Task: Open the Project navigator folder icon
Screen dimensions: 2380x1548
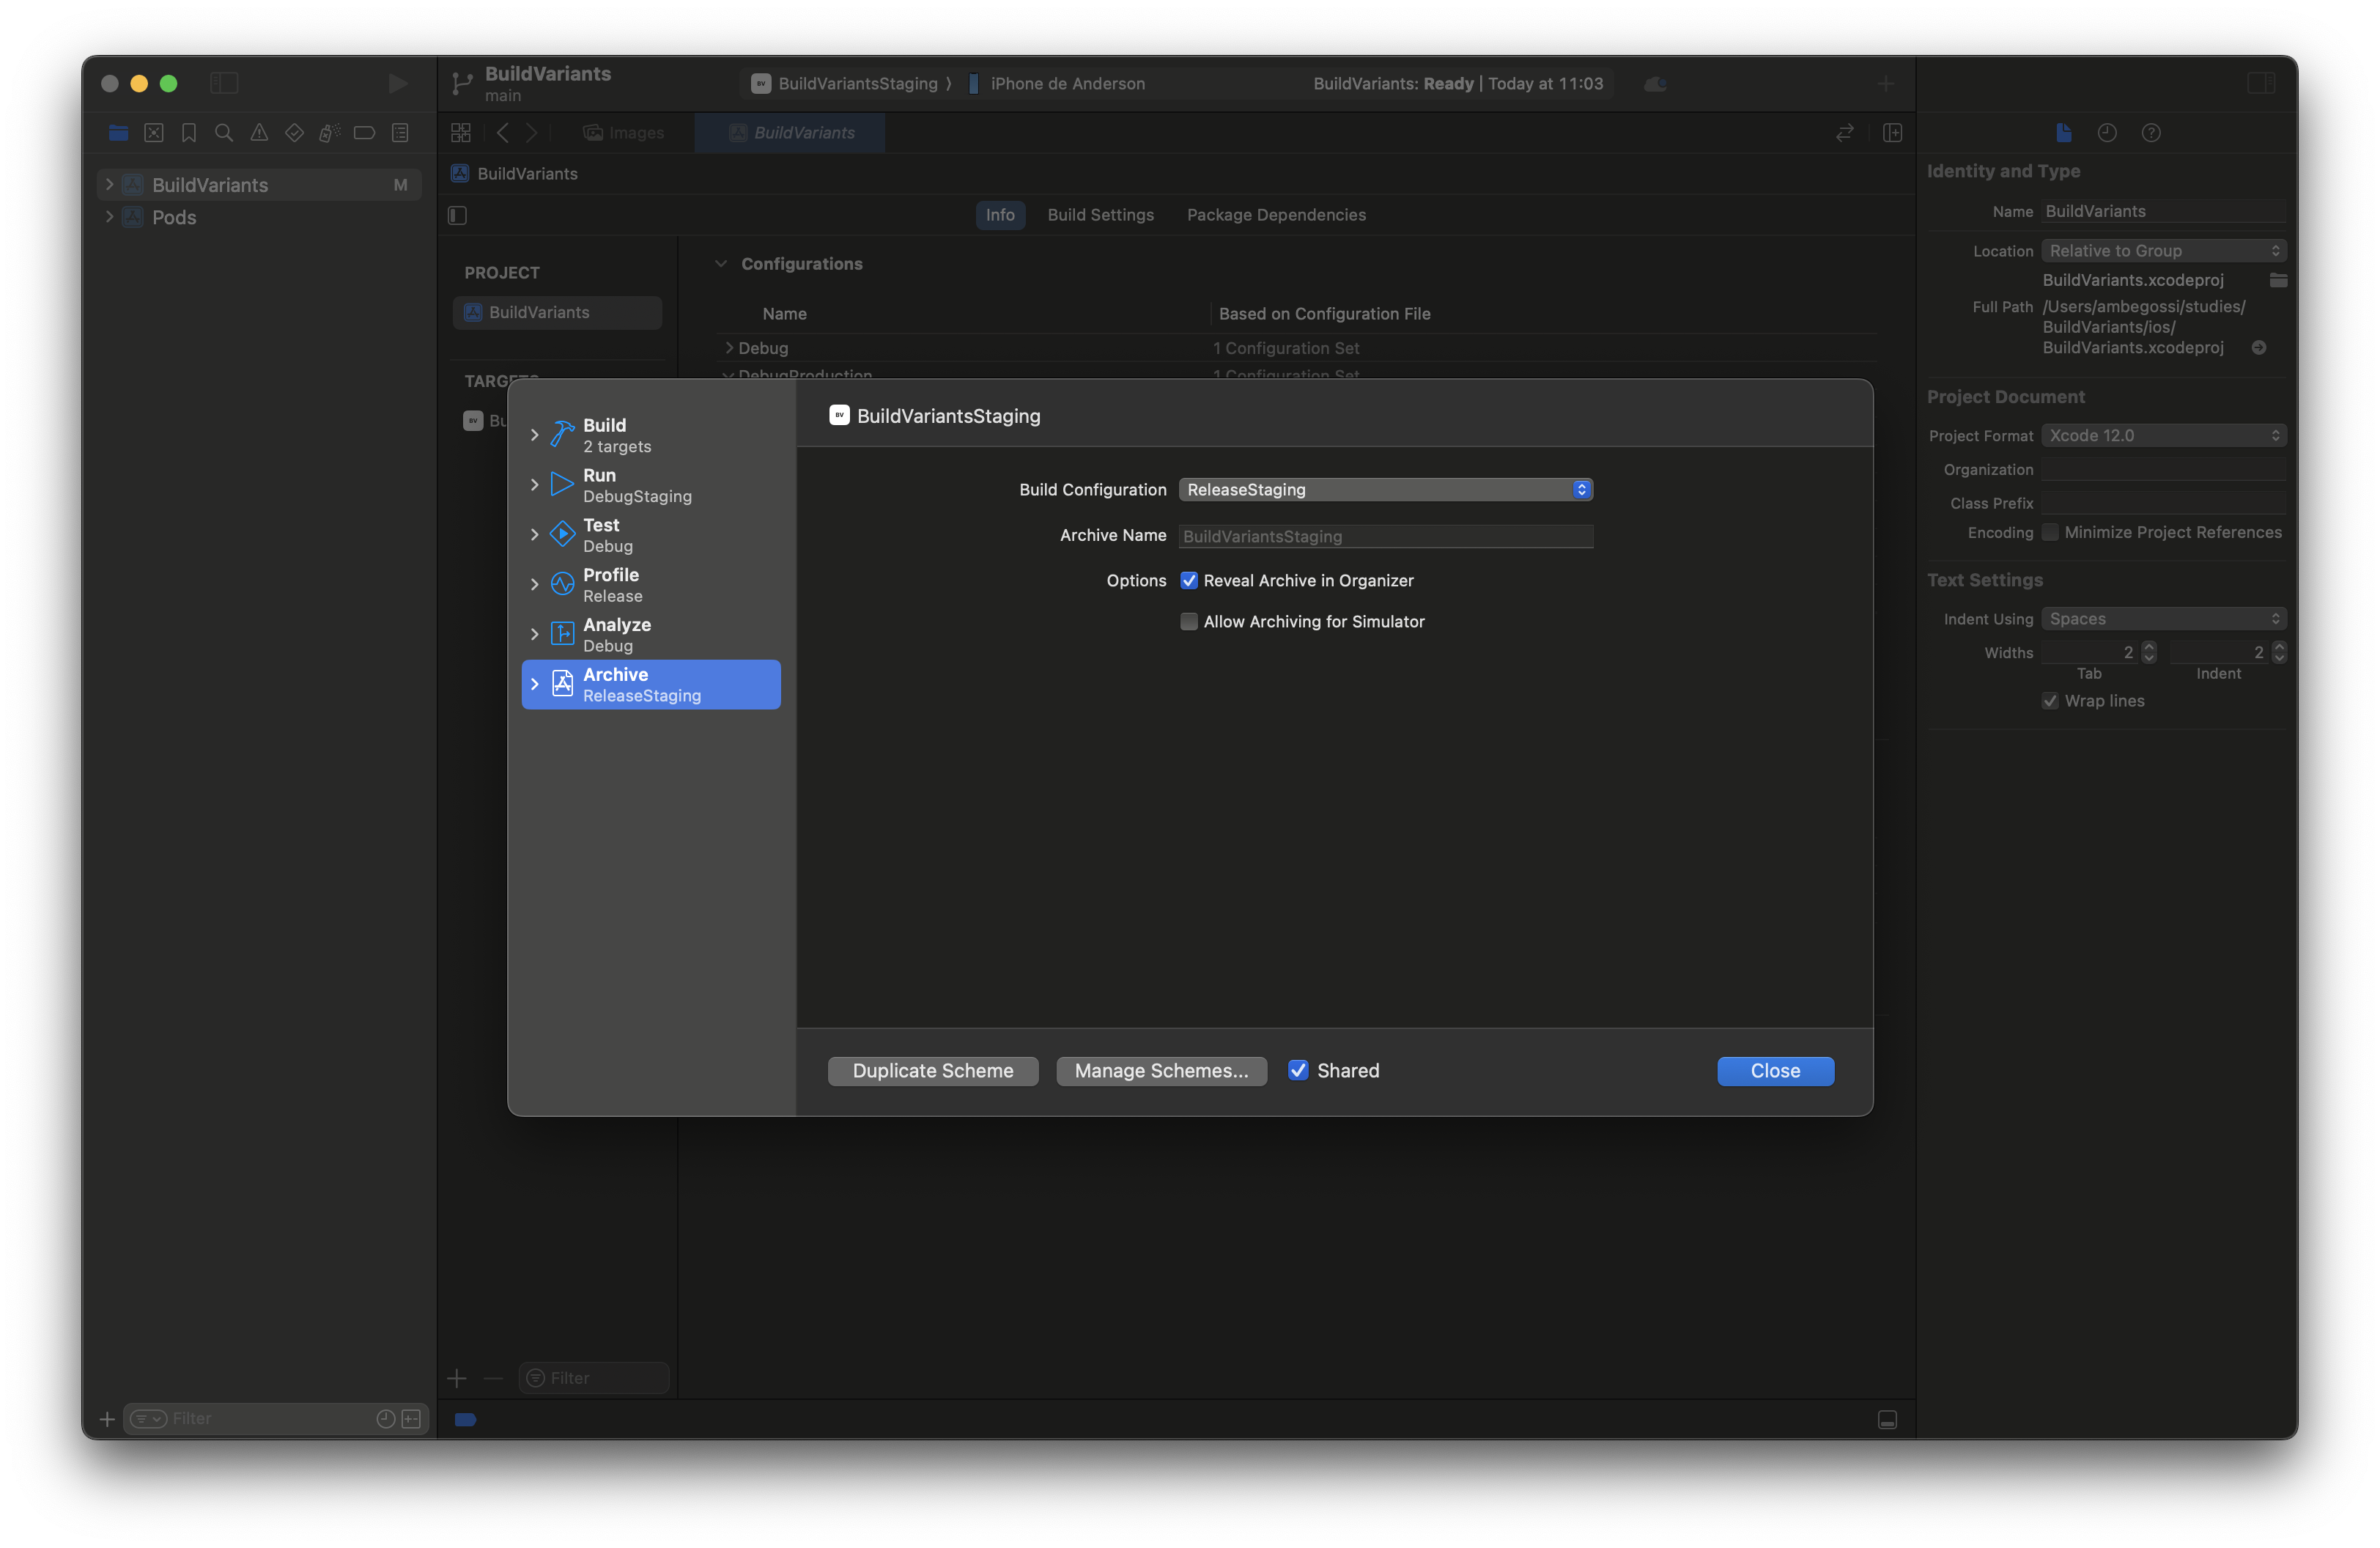Action: tap(118, 133)
